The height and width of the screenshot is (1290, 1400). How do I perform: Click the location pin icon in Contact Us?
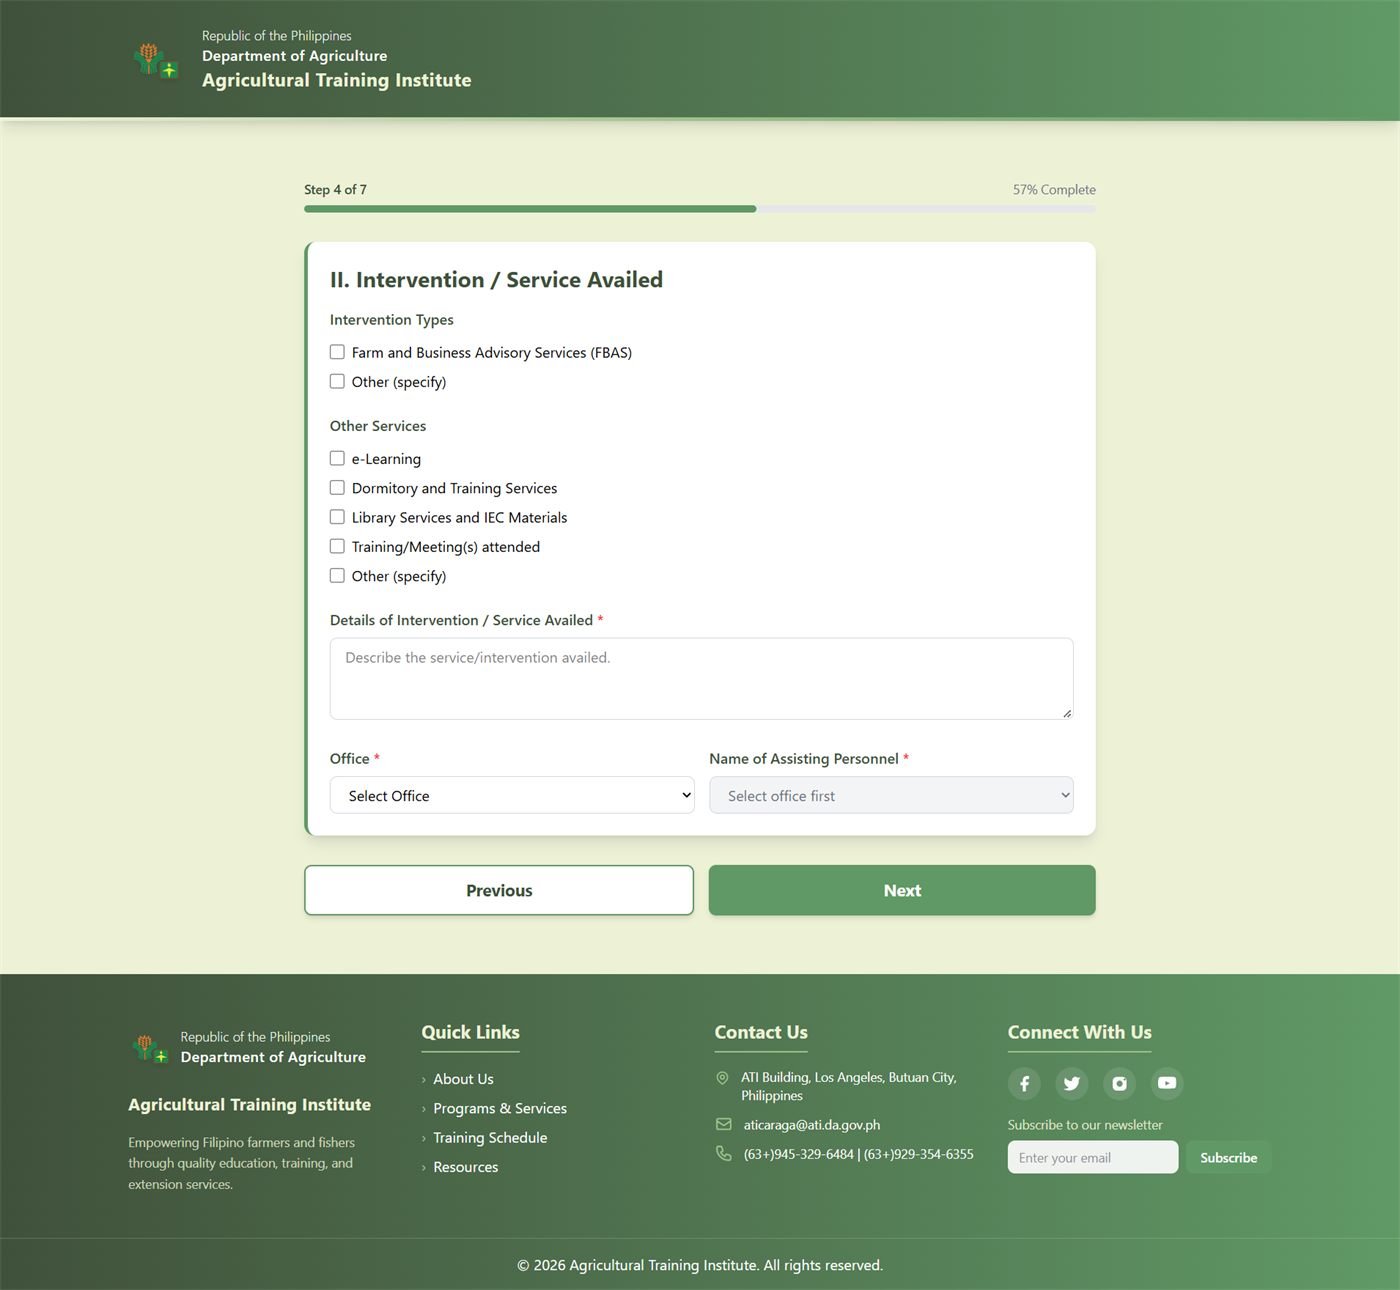point(722,1078)
